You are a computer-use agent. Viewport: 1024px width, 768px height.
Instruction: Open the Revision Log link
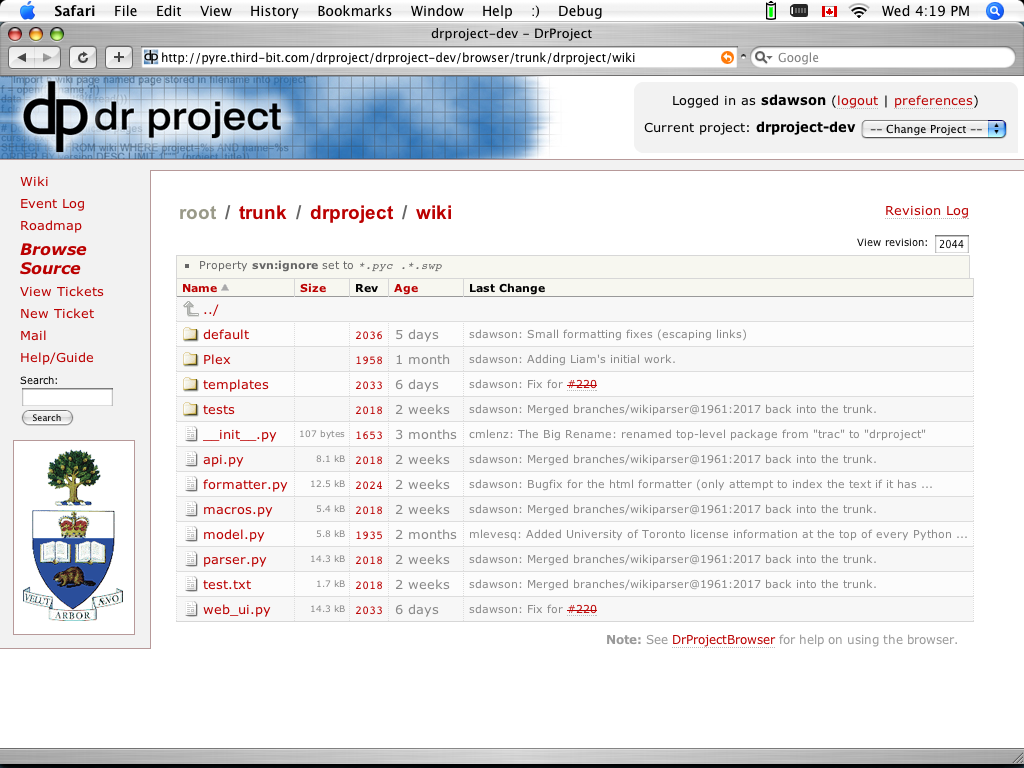tap(926, 210)
